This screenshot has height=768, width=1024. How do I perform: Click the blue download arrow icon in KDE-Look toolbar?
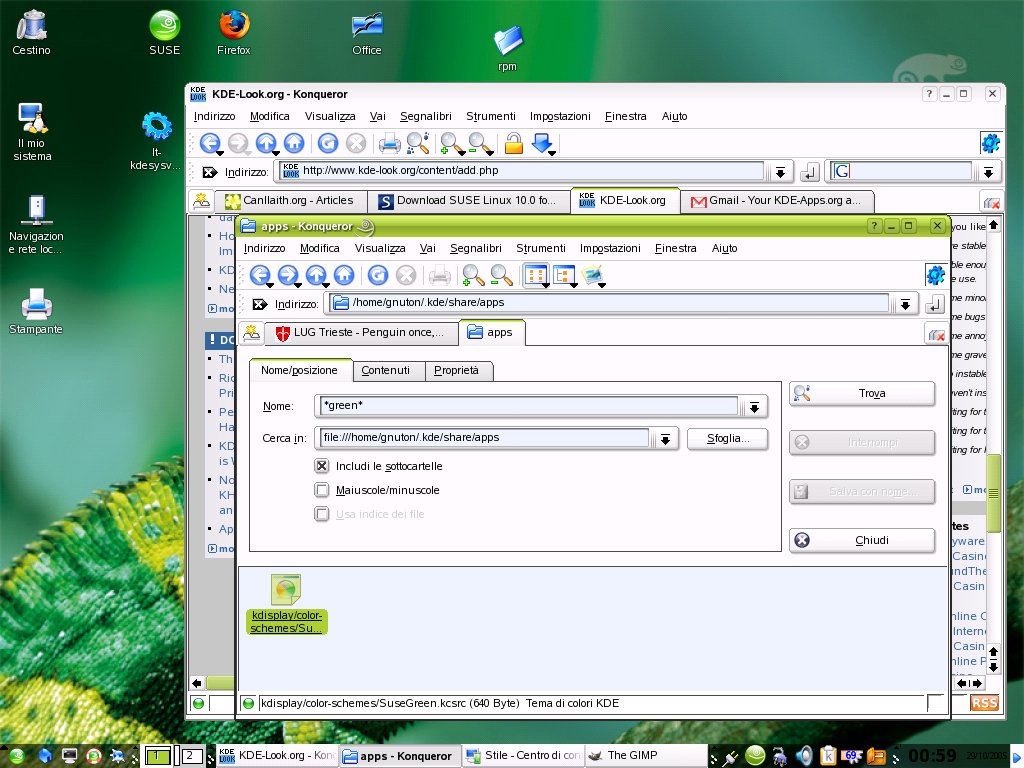[542, 143]
